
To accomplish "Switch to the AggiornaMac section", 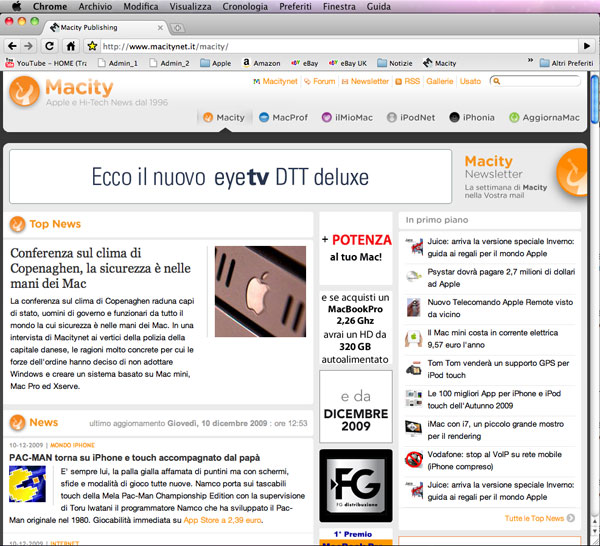I will pyautogui.click(x=545, y=117).
